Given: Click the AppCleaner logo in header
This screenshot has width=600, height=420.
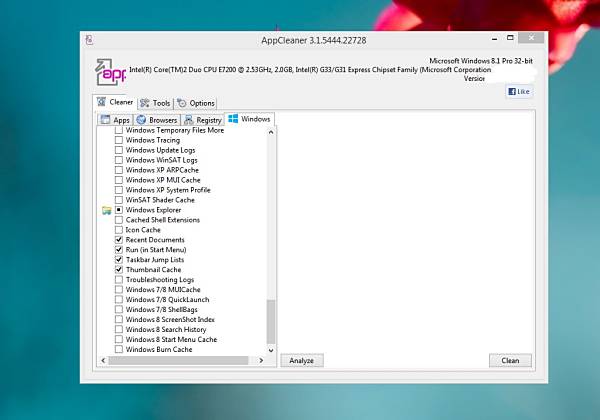Looking at the screenshot, I should (110, 72).
